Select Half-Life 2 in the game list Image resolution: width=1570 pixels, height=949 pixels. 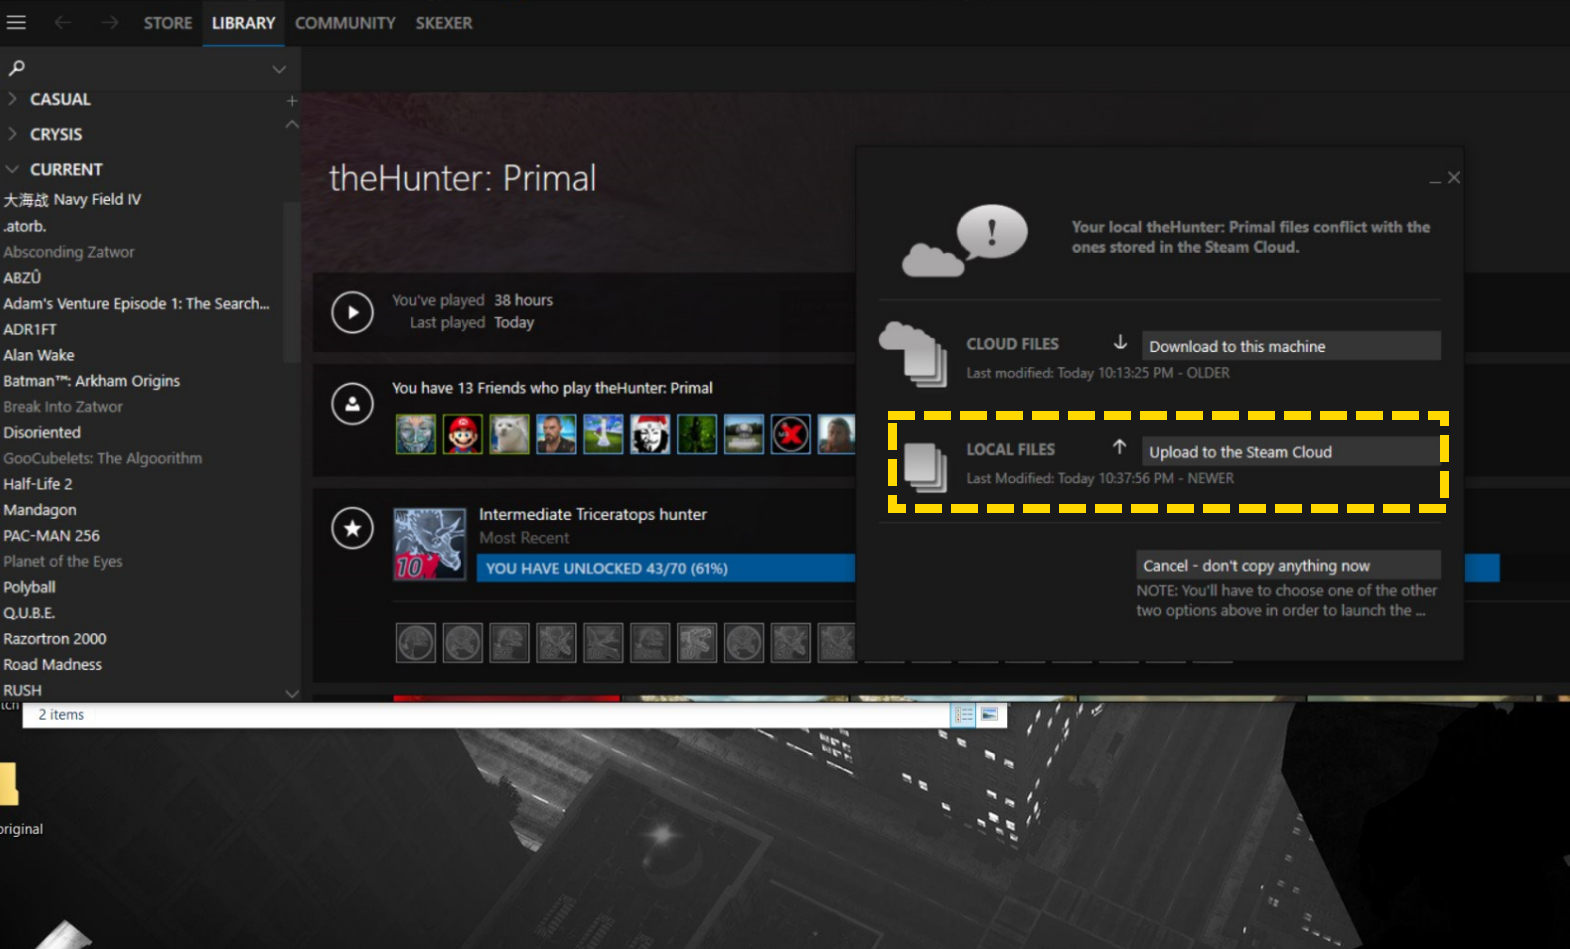pos(38,484)
